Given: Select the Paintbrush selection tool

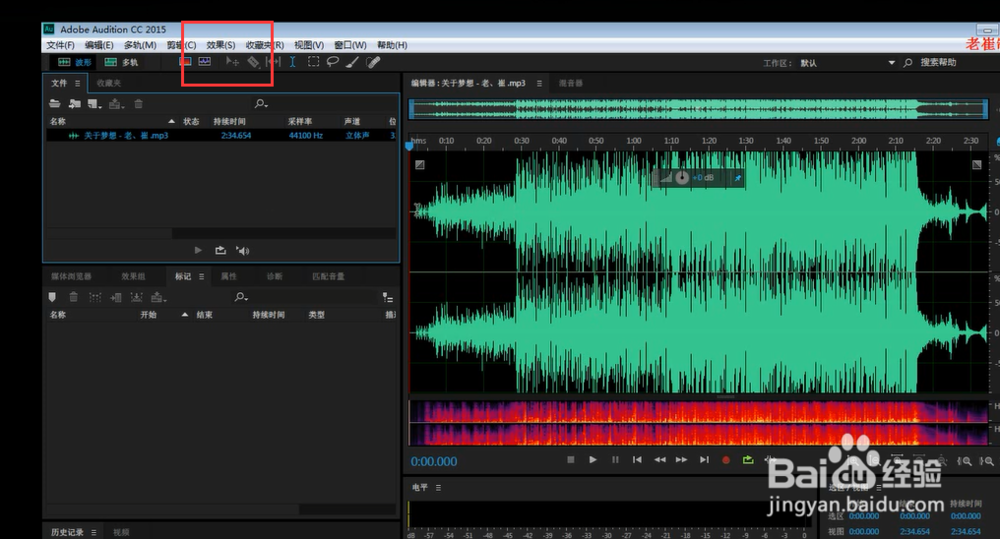Looking at the screenshot, I should click(352, 62).
